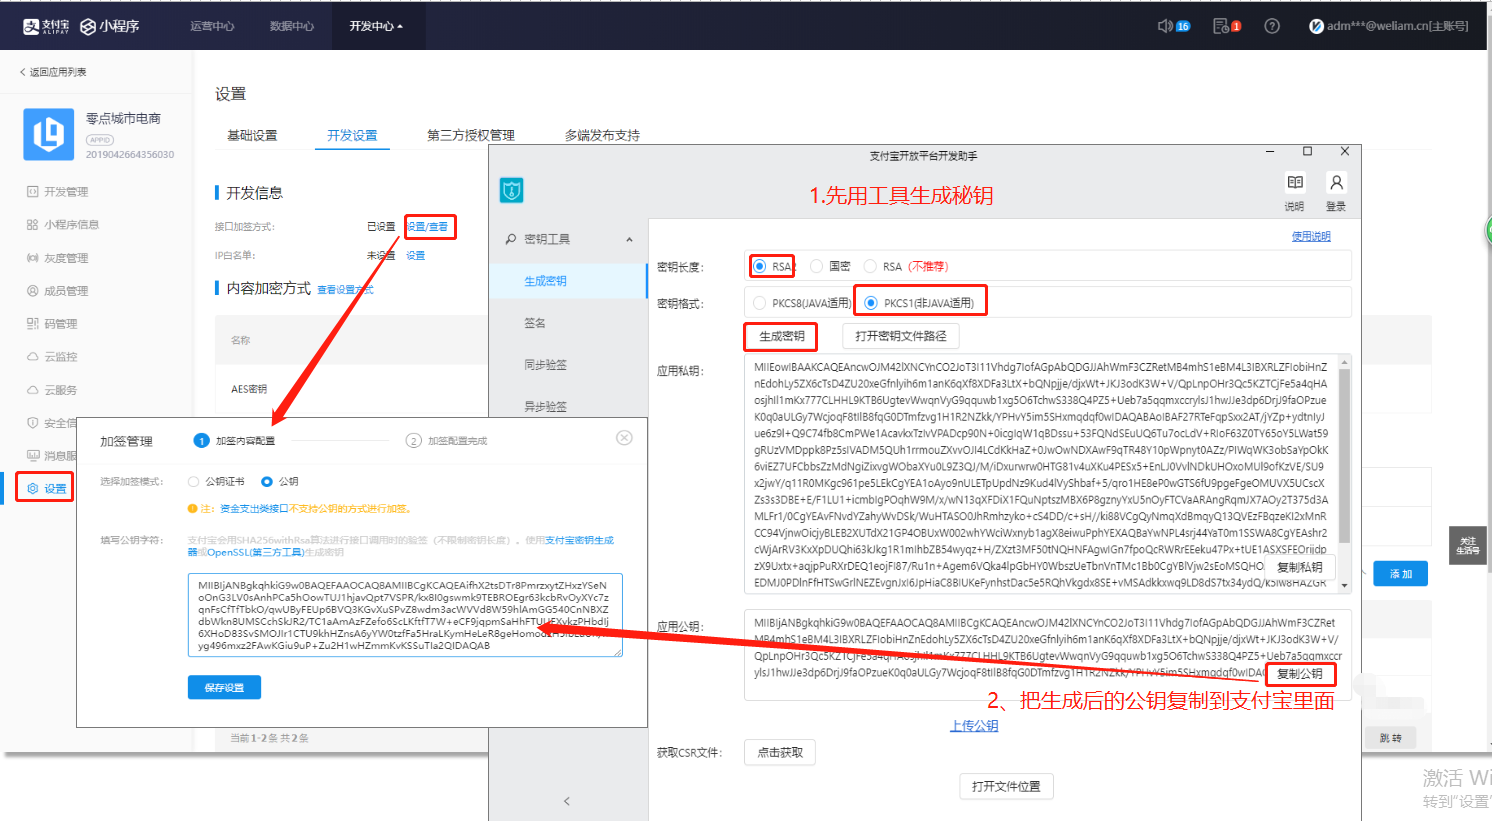Click 点击获取 CSR file button
Image resolution: width=1492 pixels, height=821 pixels.
tap(780, 752)
